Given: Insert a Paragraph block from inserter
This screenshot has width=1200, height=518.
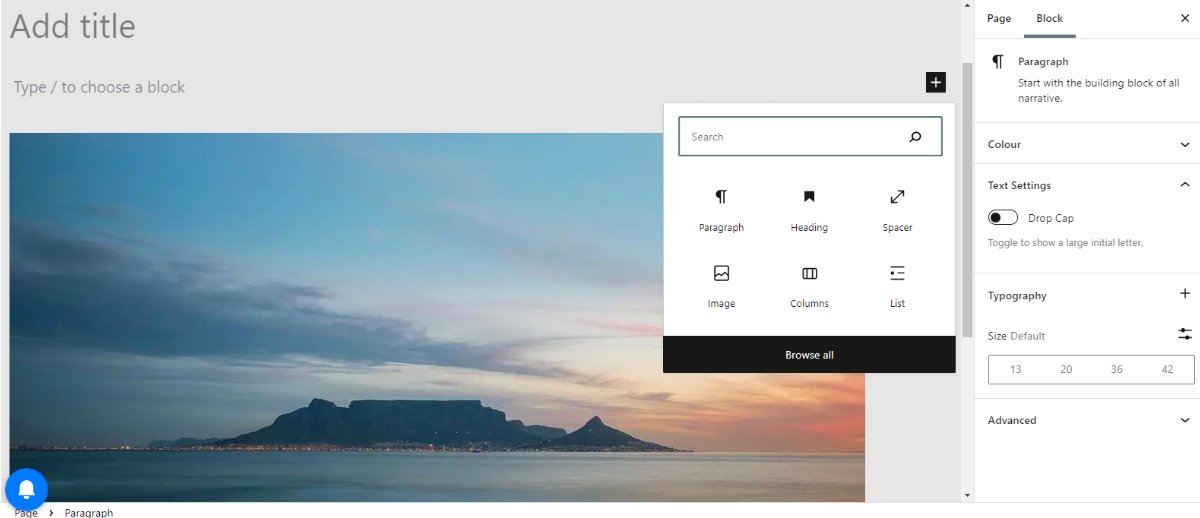Looking at the screenshot, I should coord(721,210).
